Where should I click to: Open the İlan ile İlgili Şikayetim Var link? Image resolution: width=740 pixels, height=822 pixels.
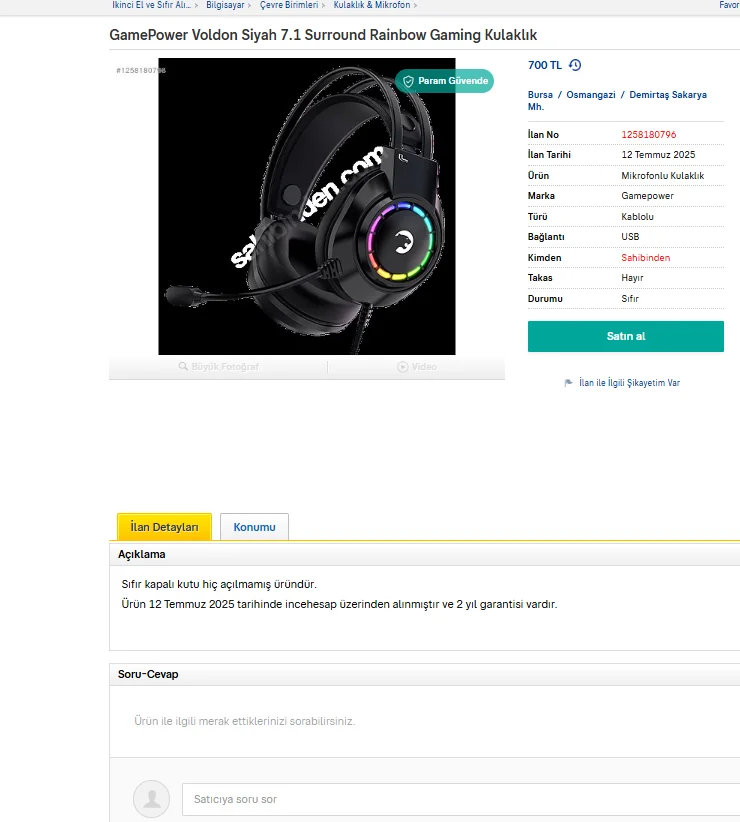point(629,383)
